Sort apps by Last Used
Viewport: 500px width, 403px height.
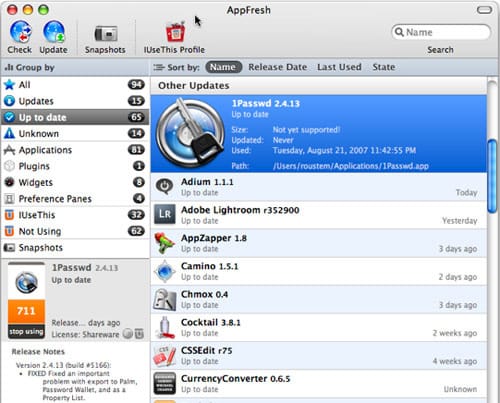click(339, 67)
